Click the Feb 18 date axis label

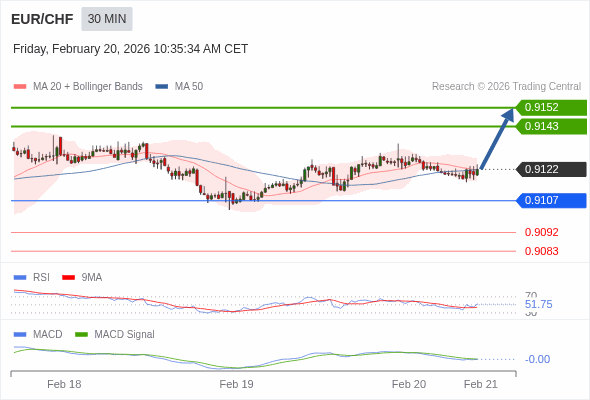tap(64, 384)
